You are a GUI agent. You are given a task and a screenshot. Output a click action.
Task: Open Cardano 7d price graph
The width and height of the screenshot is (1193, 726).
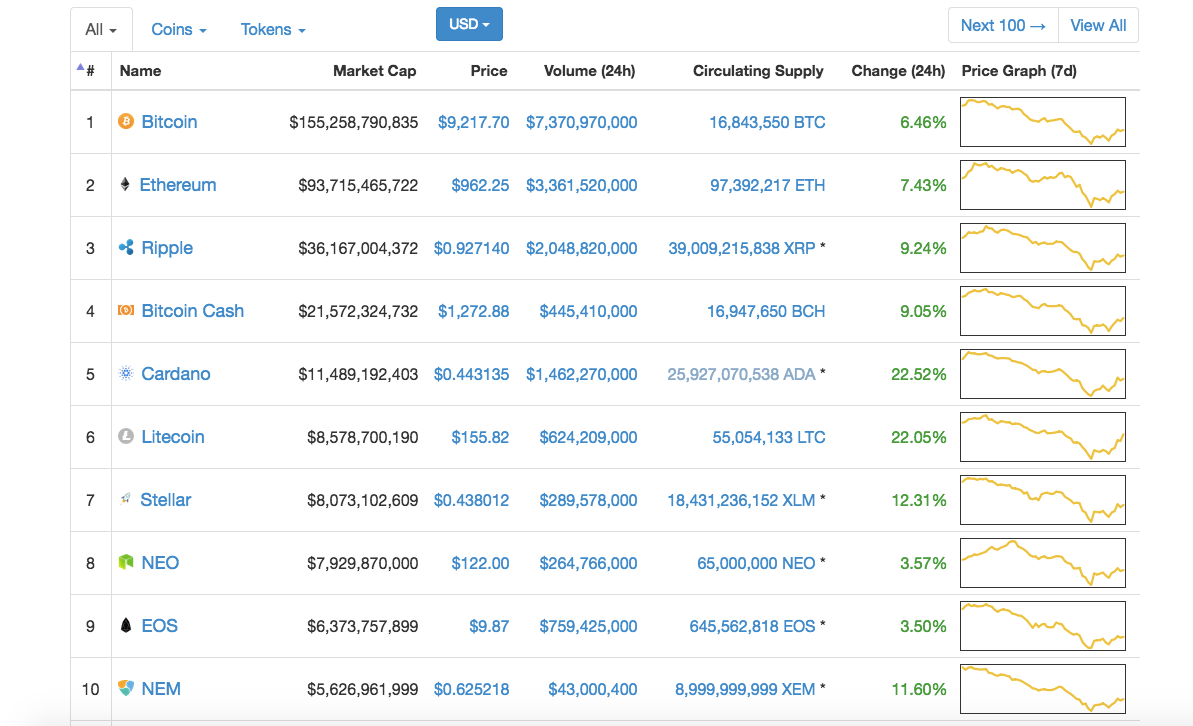pyautogui.click(x=1042, y=374)
